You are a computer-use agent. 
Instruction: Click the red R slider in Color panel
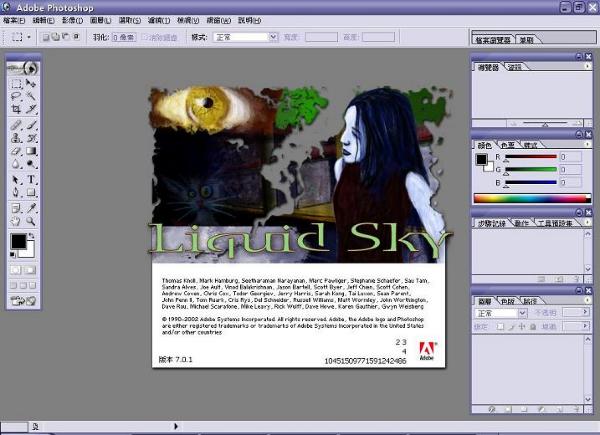(530, 157)
